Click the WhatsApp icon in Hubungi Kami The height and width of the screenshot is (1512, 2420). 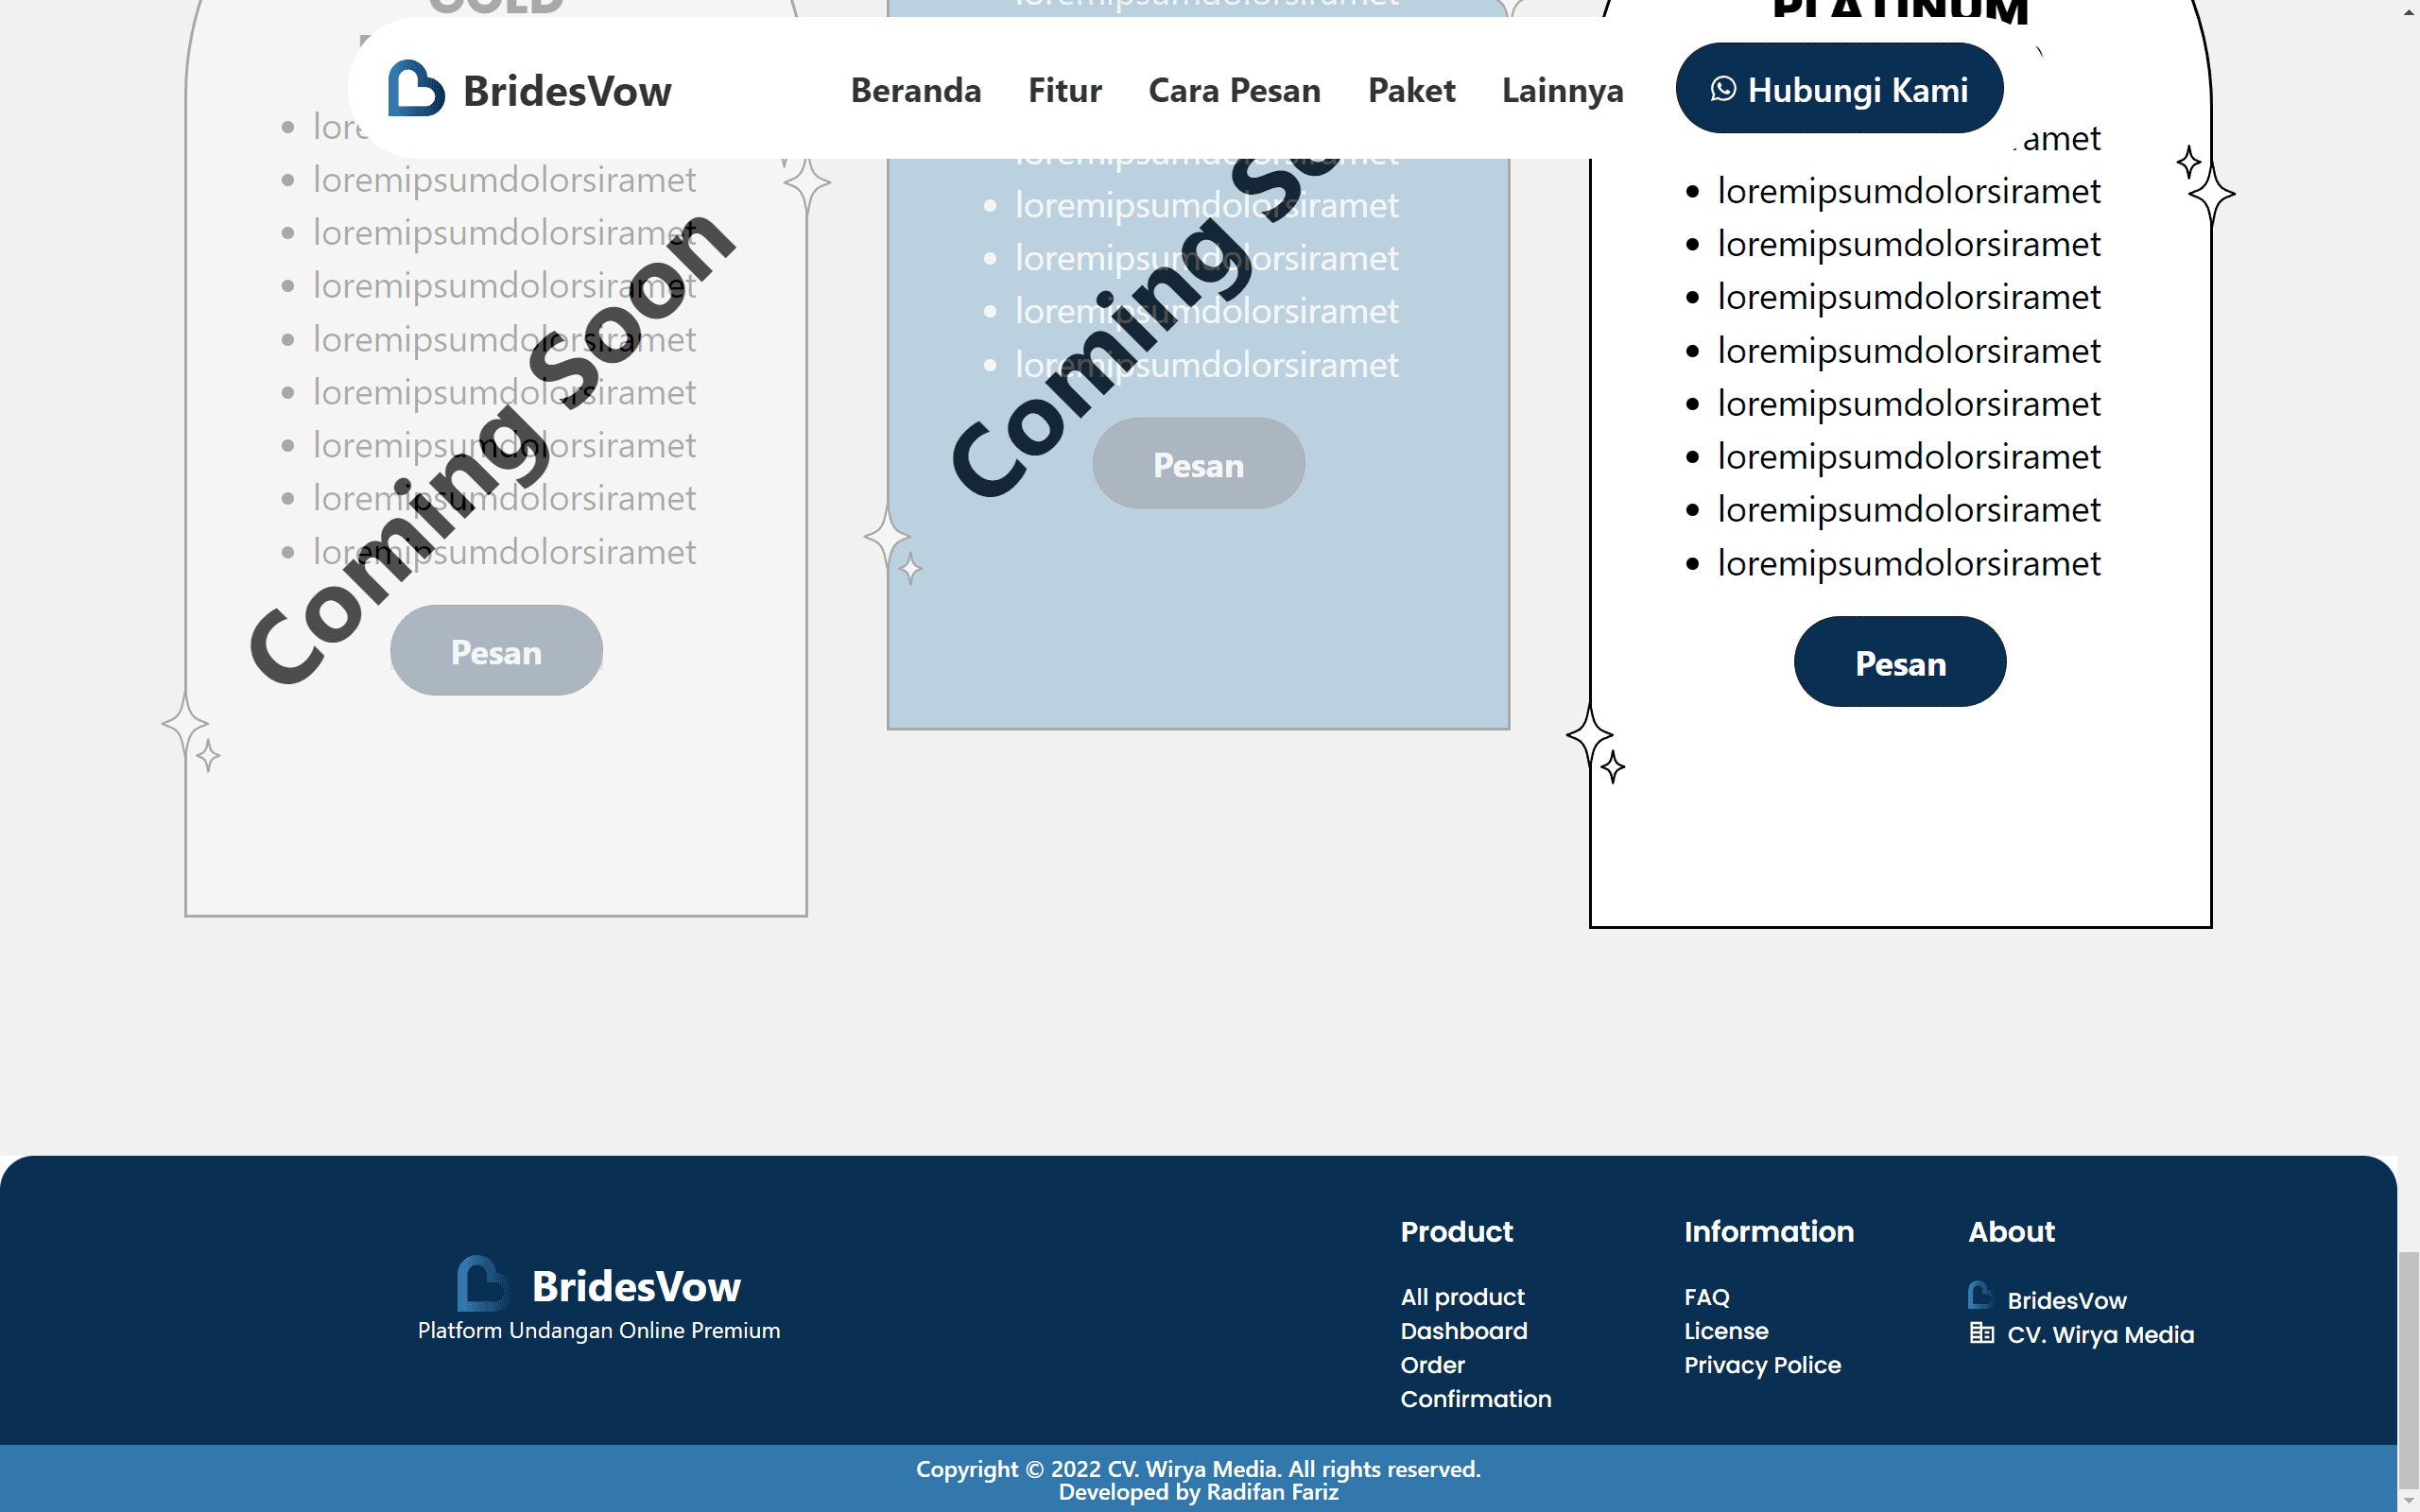click(x=1723, y=89)
